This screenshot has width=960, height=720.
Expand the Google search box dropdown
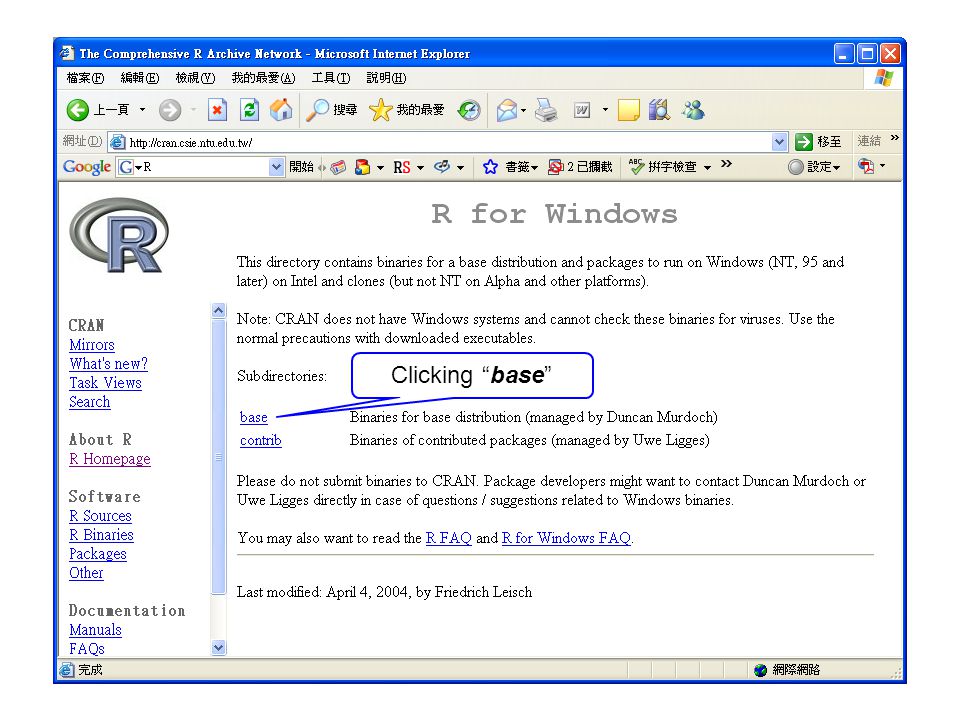click(276, 167)
